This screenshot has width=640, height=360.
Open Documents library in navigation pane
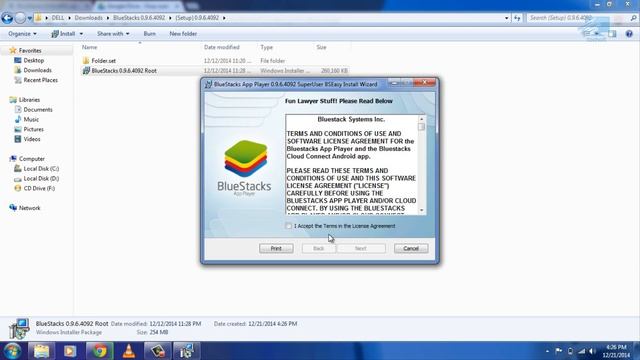tap(38, 110)
